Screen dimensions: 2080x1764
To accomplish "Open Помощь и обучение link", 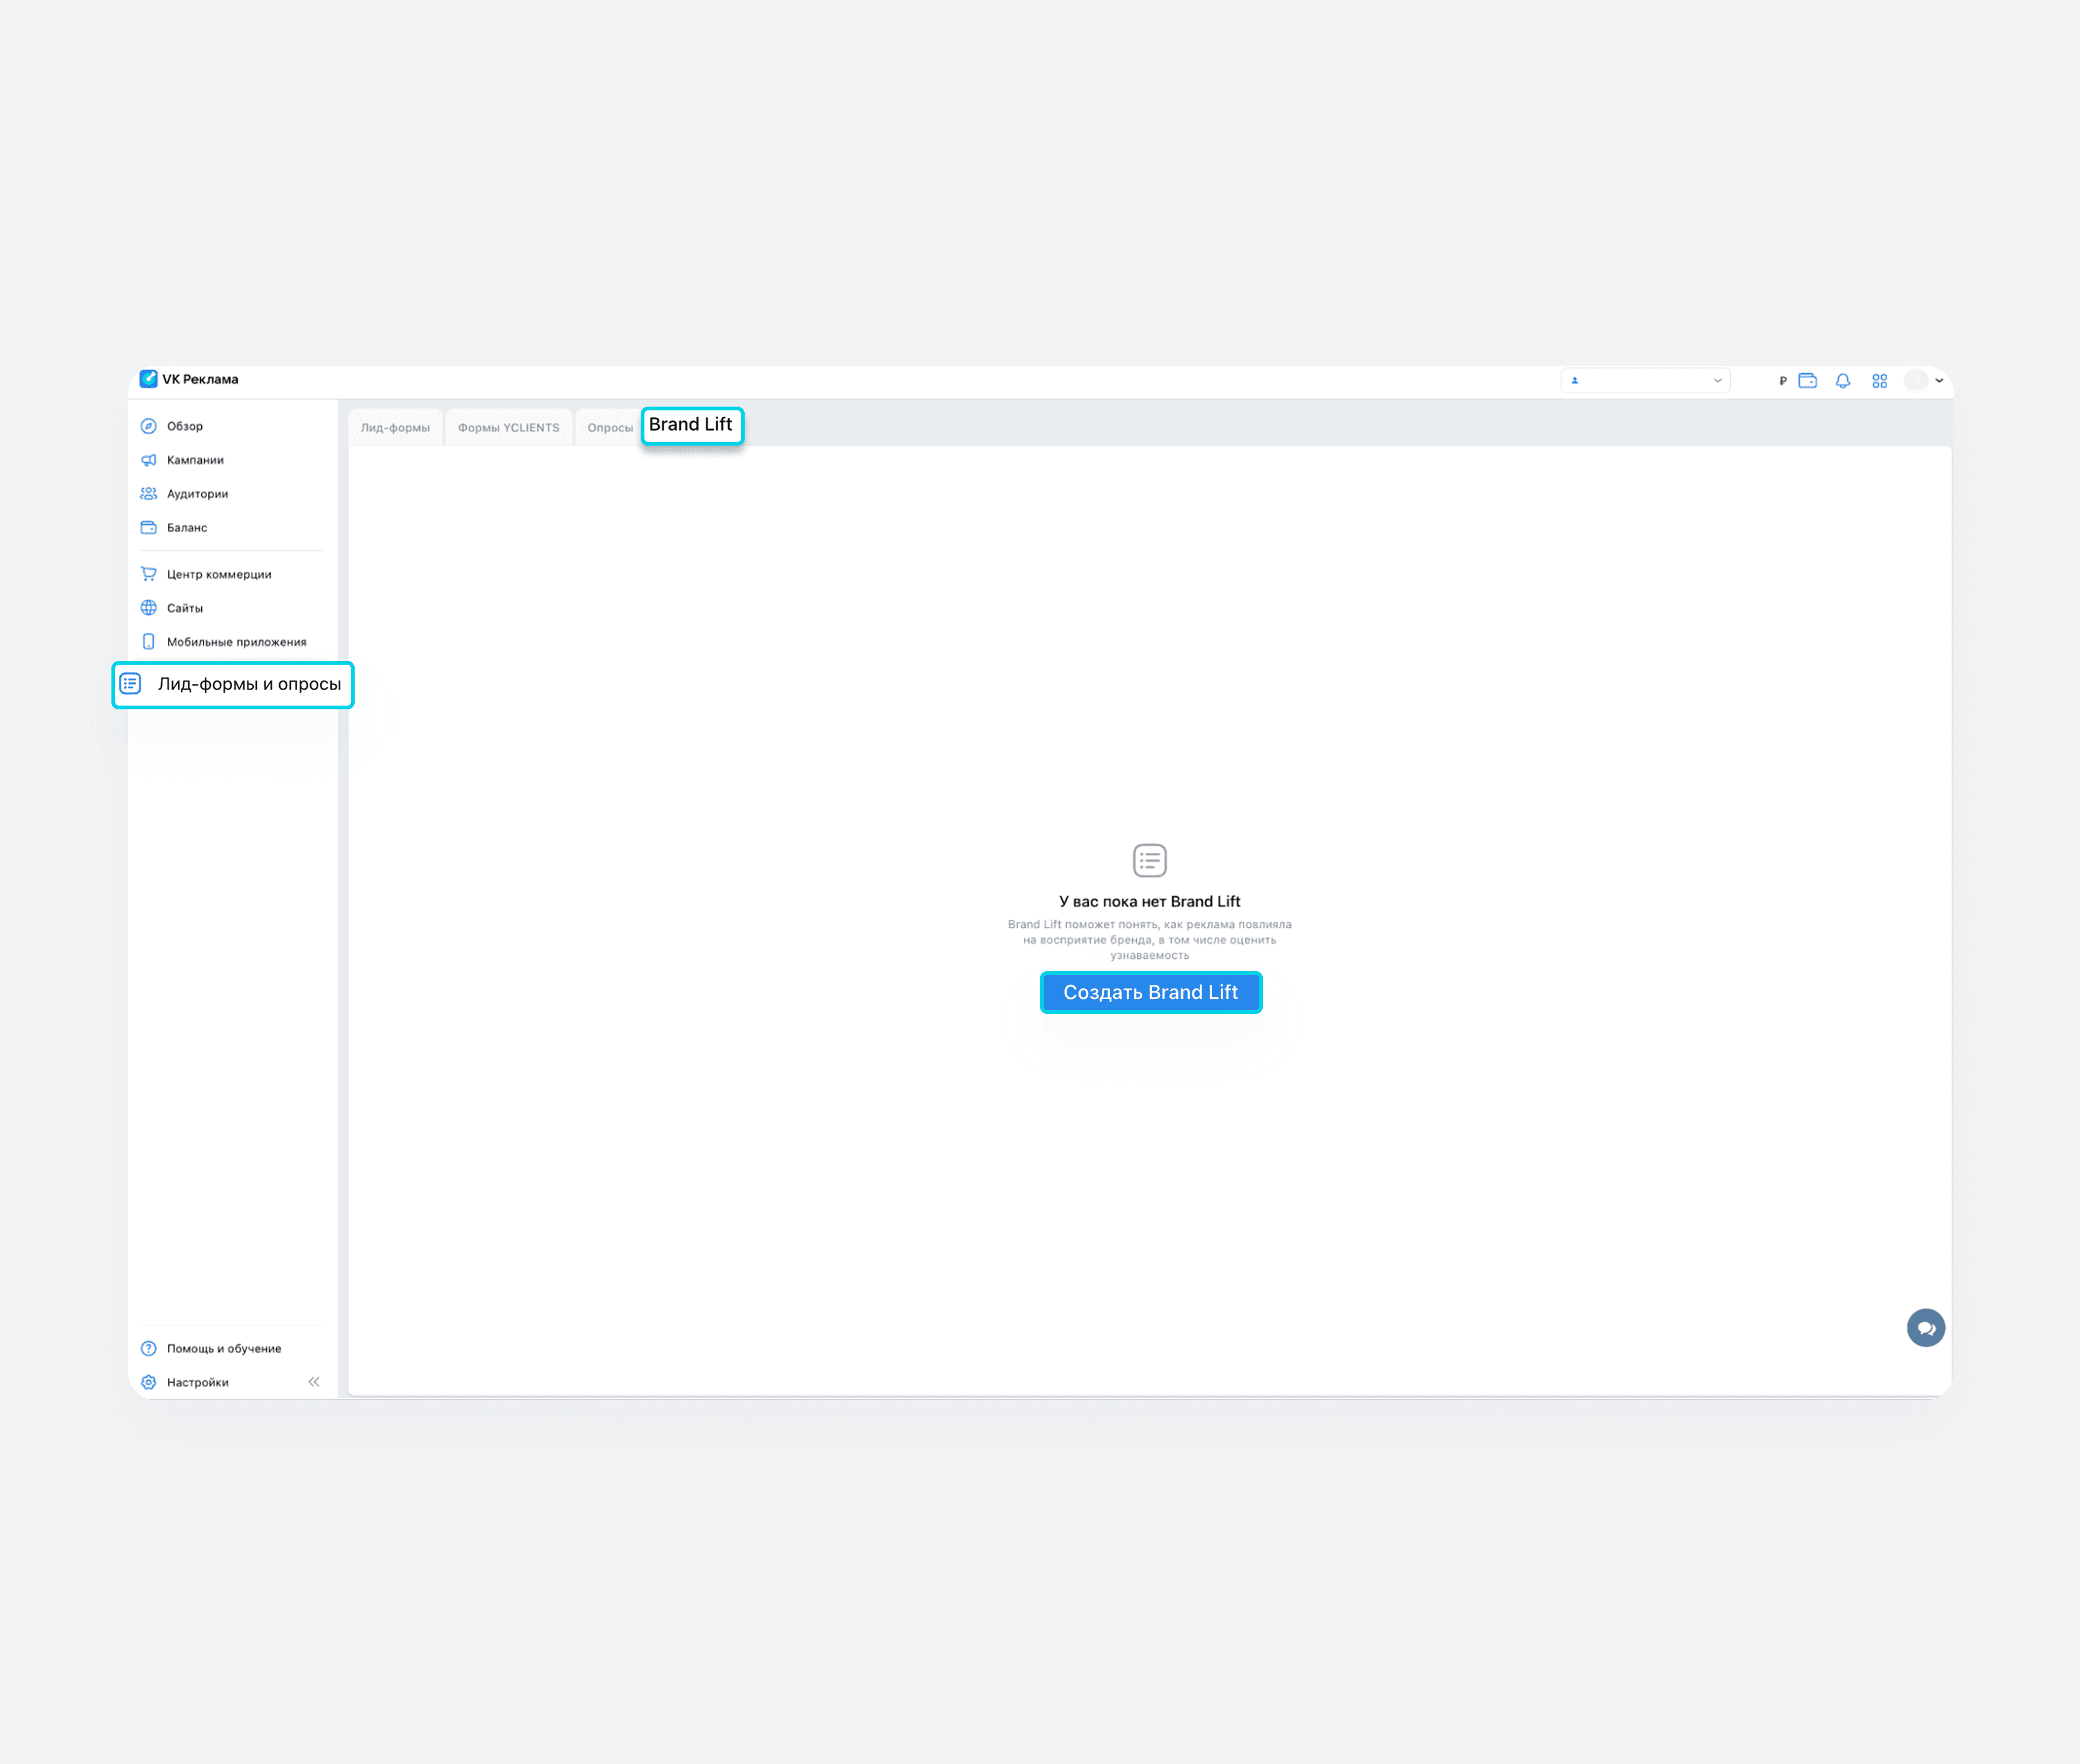I will (224, 1349).
